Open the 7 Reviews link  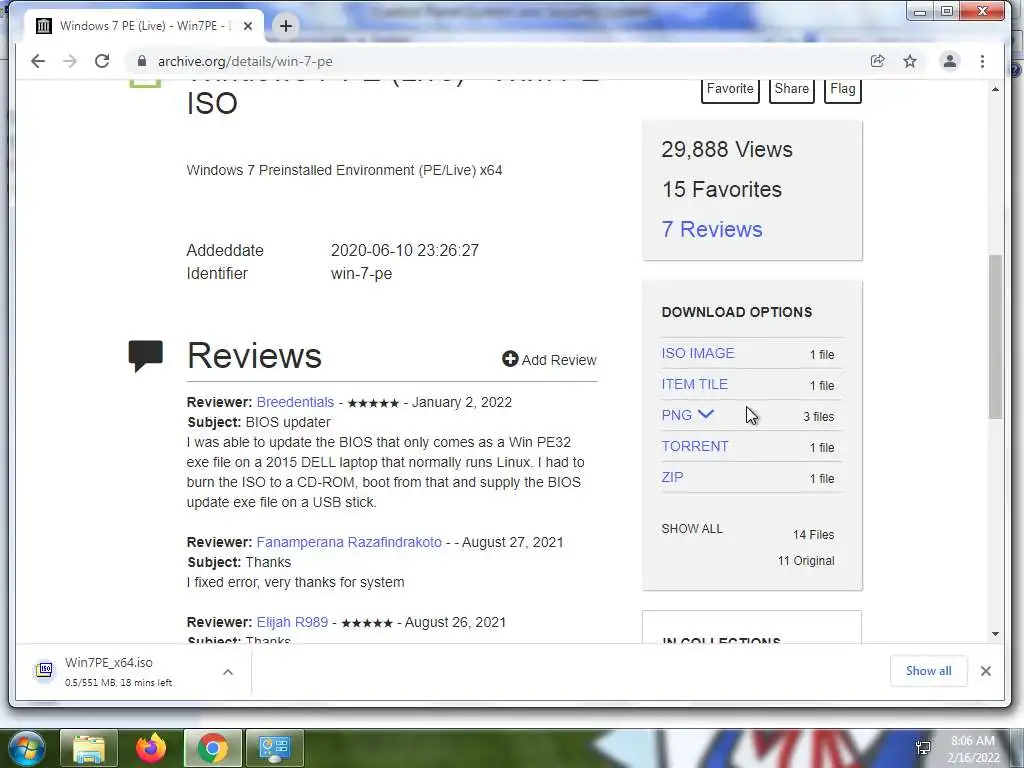click(712, 229)
